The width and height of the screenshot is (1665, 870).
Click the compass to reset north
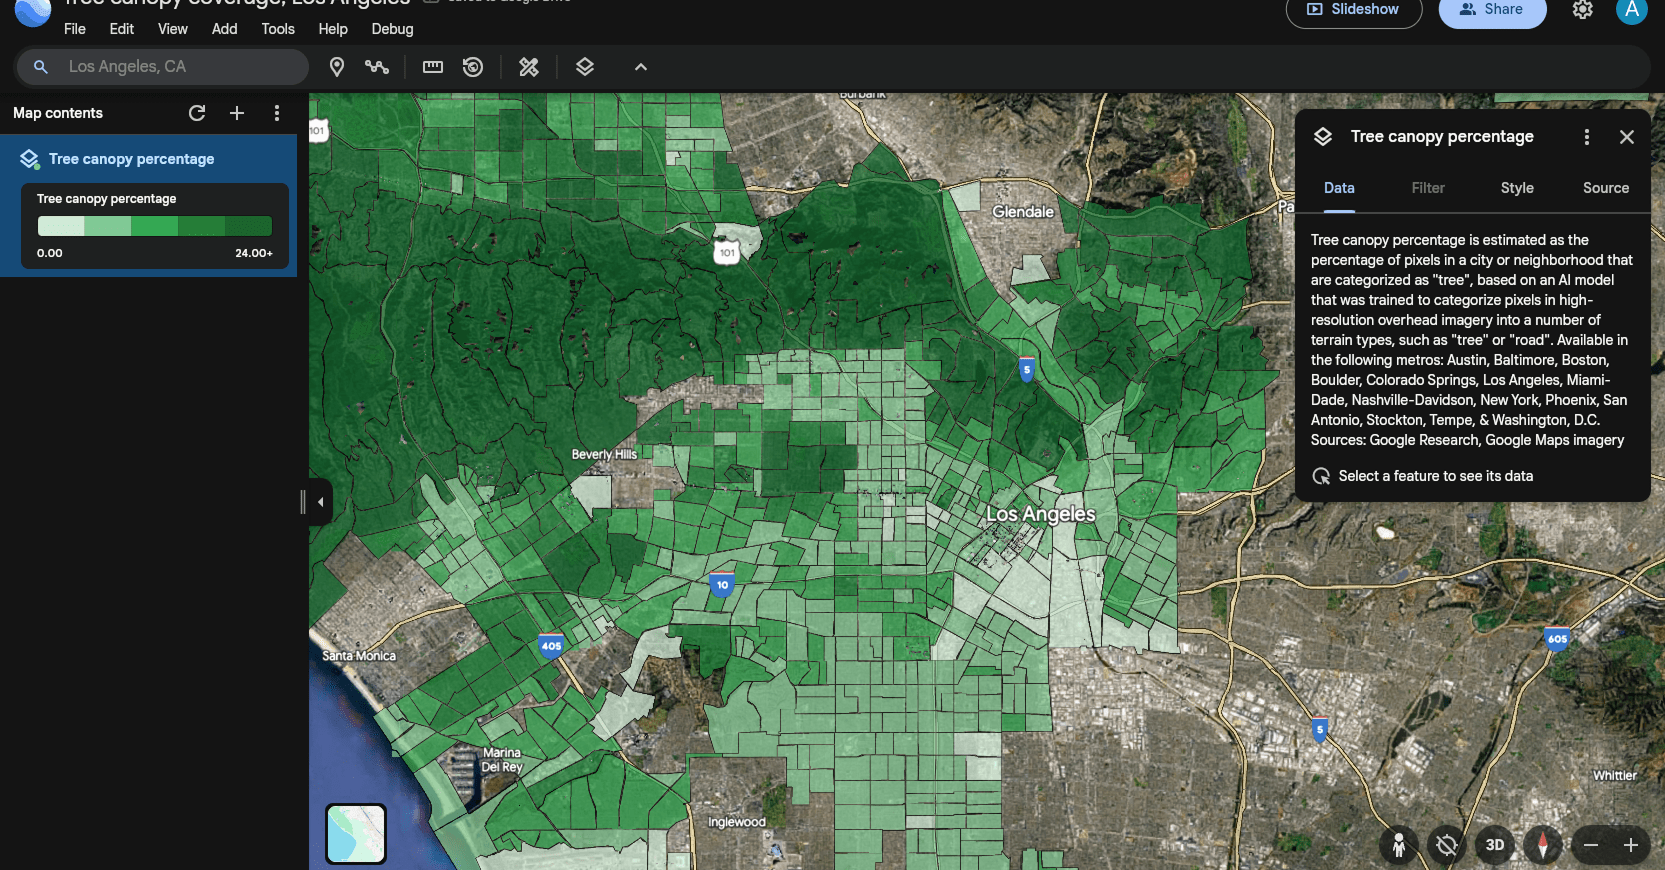(1543, 846)
